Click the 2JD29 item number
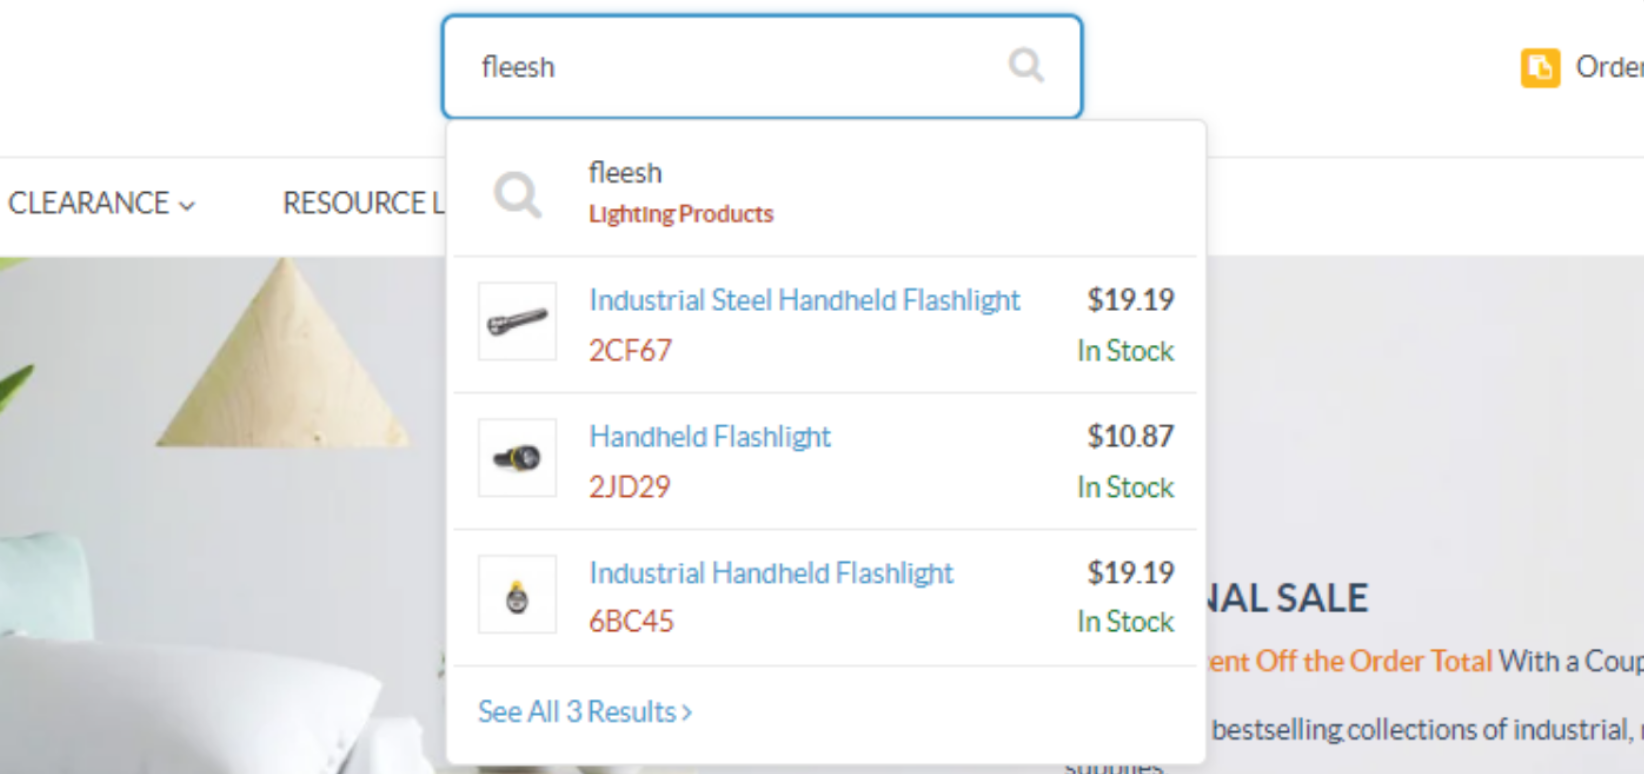This screenshot has height=774, width=1644. tap(629, 487)
